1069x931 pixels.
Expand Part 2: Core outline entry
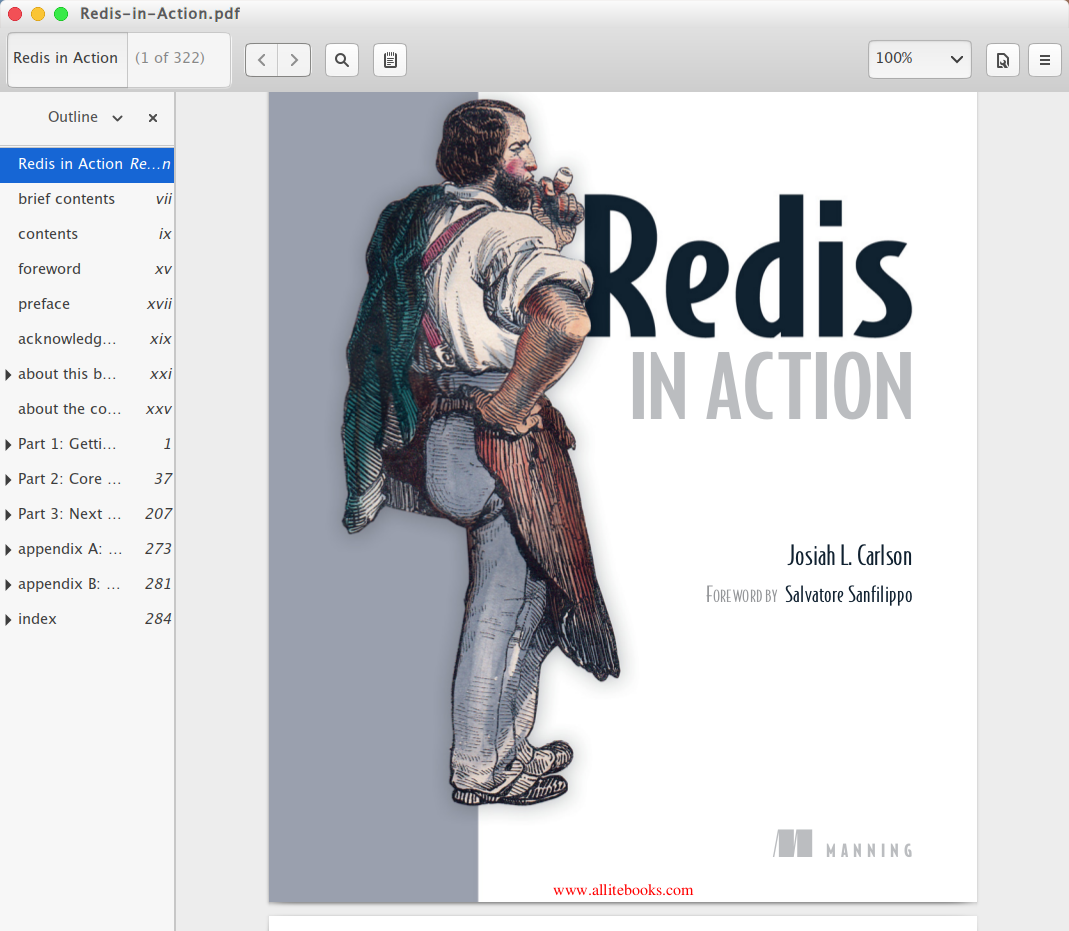coord(8,480)
